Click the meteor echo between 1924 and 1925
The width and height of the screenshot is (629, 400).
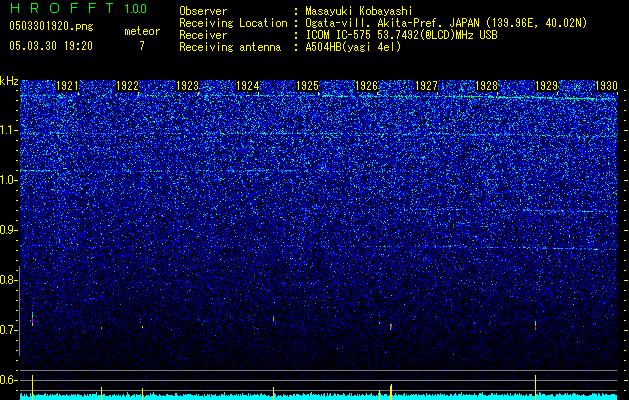[x=274, y=319]
